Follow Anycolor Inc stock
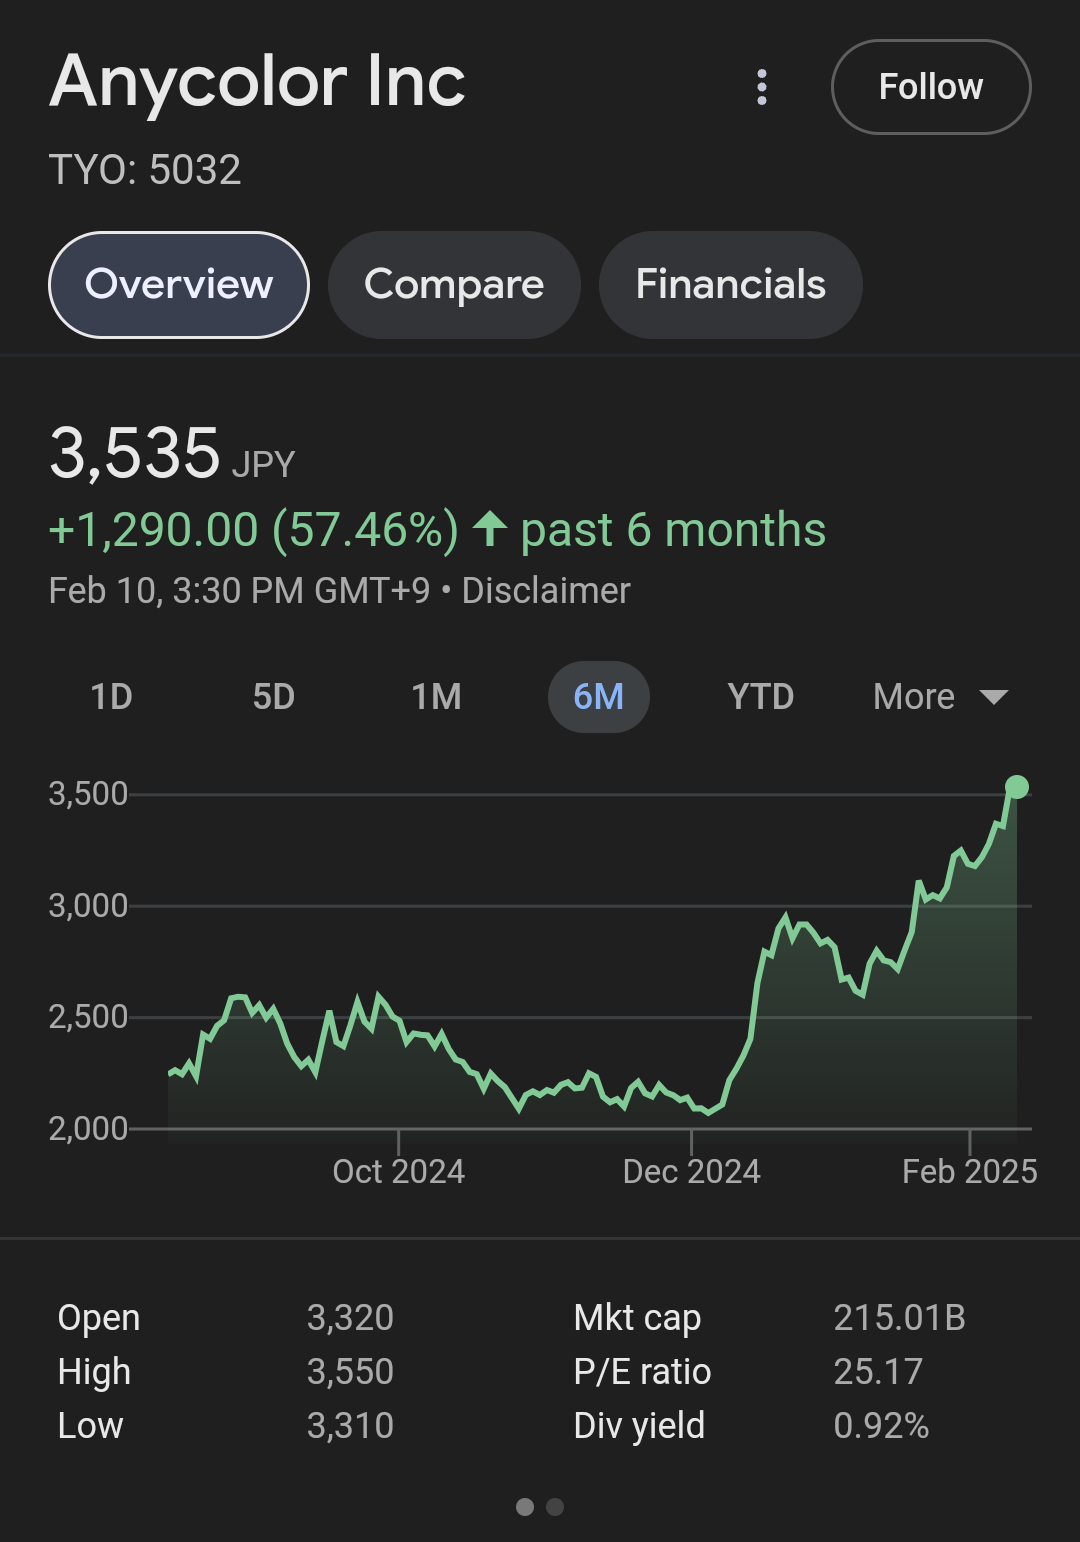This screenshot has width=1080, height=1542. pos(930,87)
